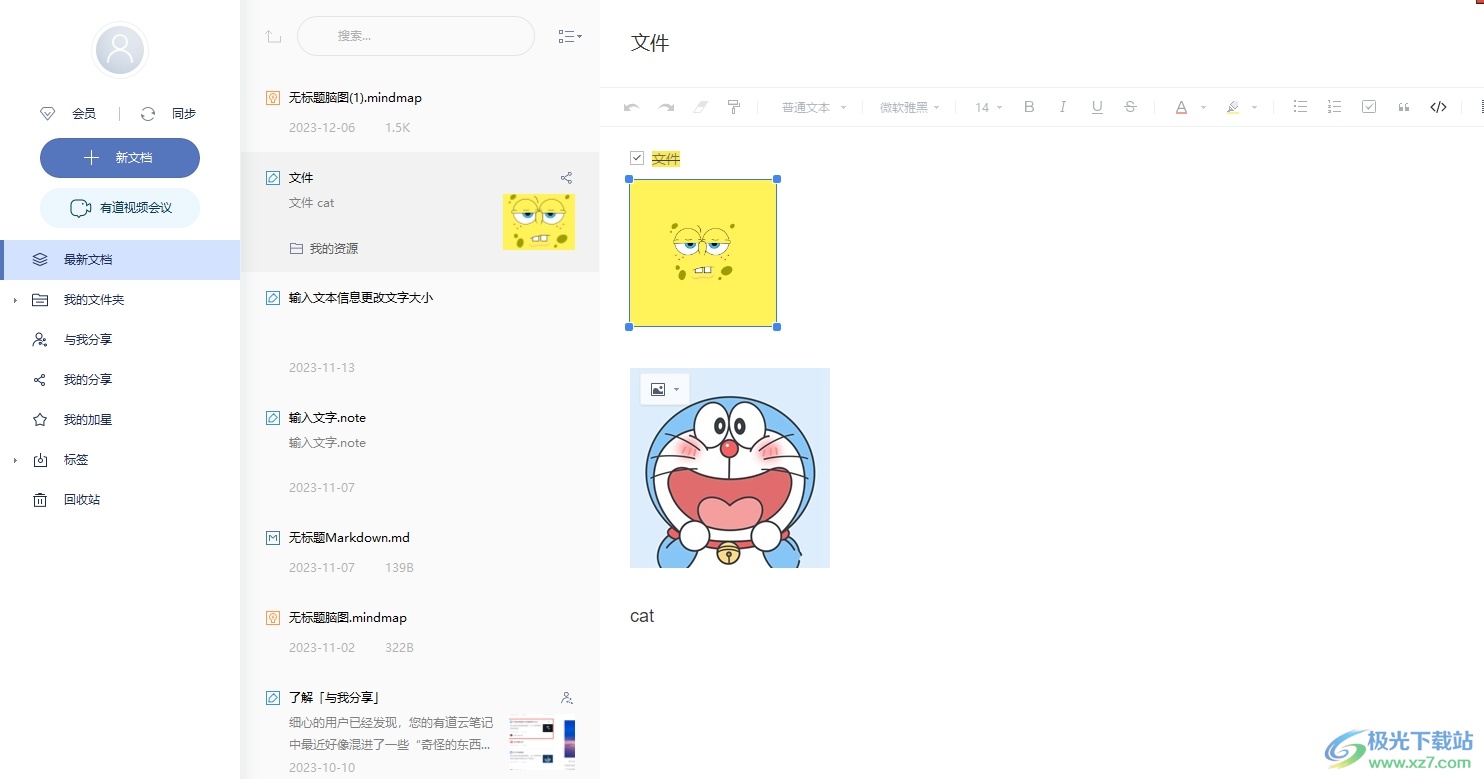Insert a block quote
This screenshot has width=1484, height=779.
(1404, 107)
